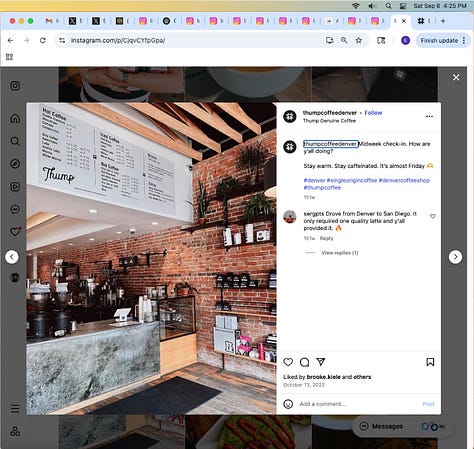Image resolution: width=474 pixels, height=449 pixels.
Task: Like the post with the heart icon
Action: pos(288,362)
